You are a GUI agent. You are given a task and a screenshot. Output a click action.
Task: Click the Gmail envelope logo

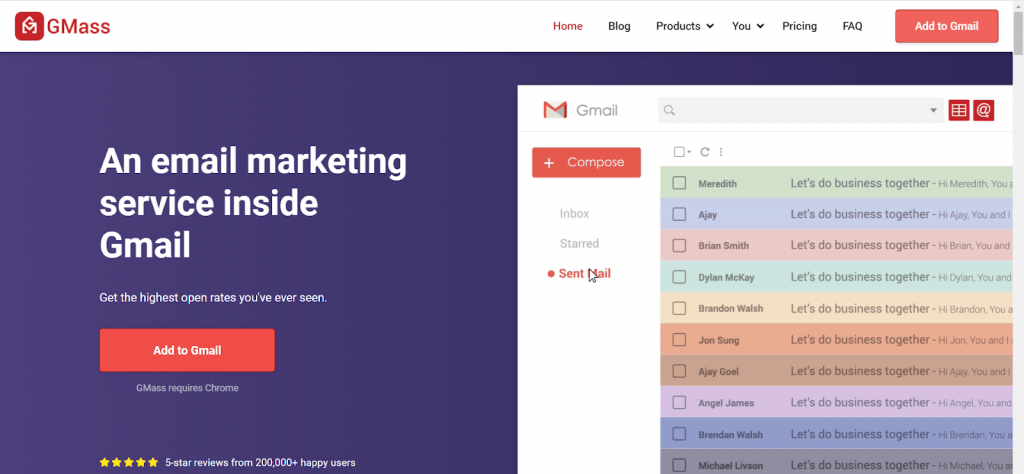coord(555,110)
